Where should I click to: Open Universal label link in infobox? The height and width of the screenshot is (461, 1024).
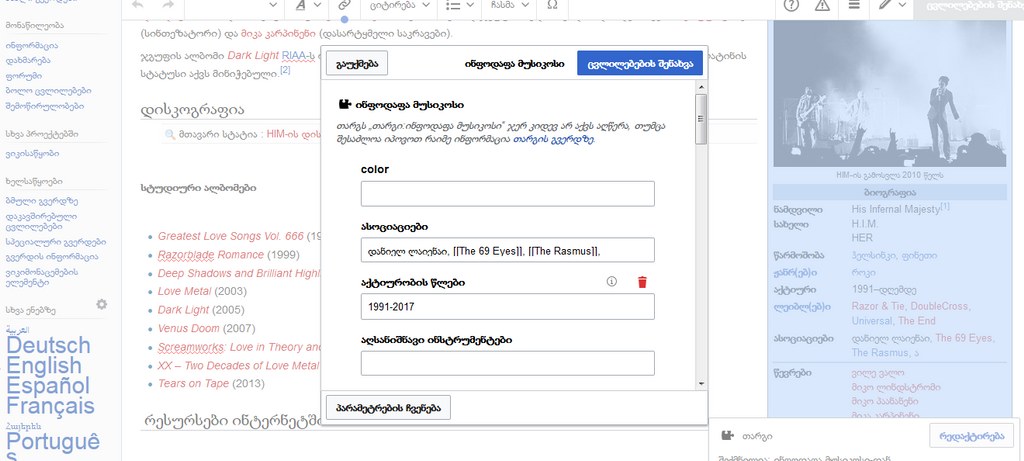pyautogui.click(x=872, y=321)
